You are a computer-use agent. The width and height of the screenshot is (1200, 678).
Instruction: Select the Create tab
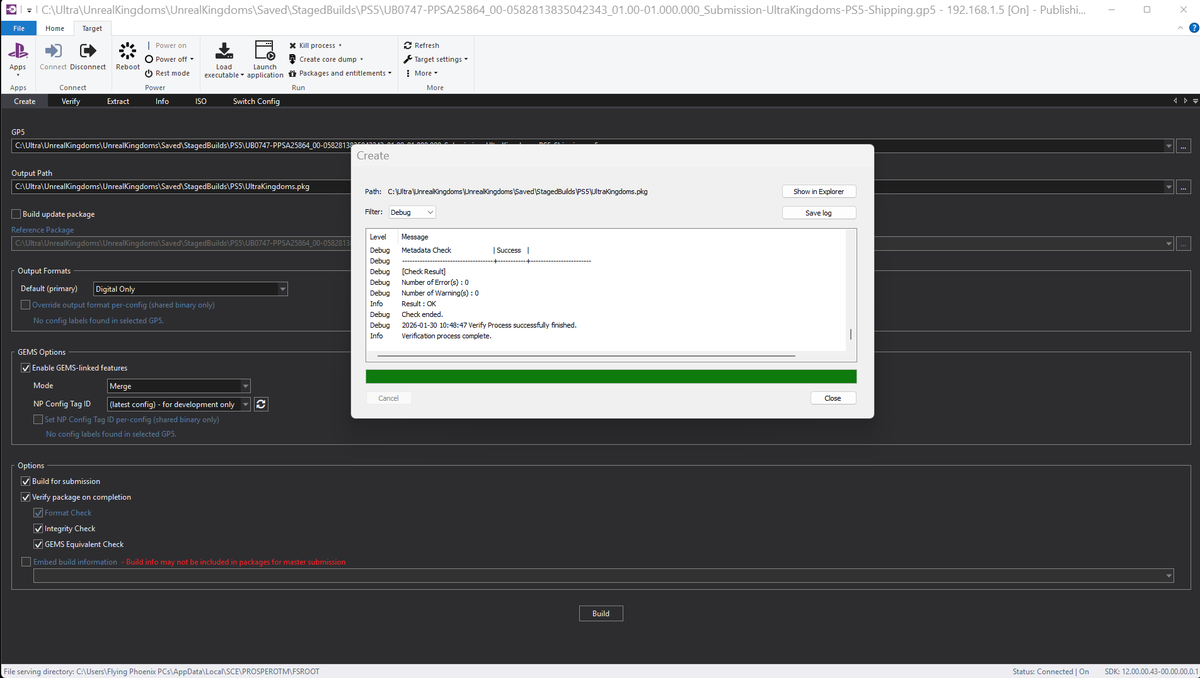tap(25, 101)
